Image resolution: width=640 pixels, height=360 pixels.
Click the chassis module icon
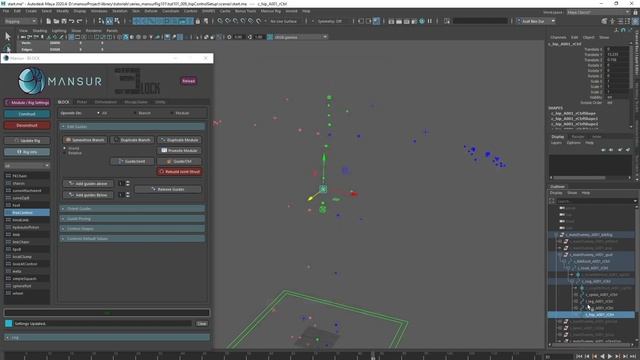(x=8, y=183)
